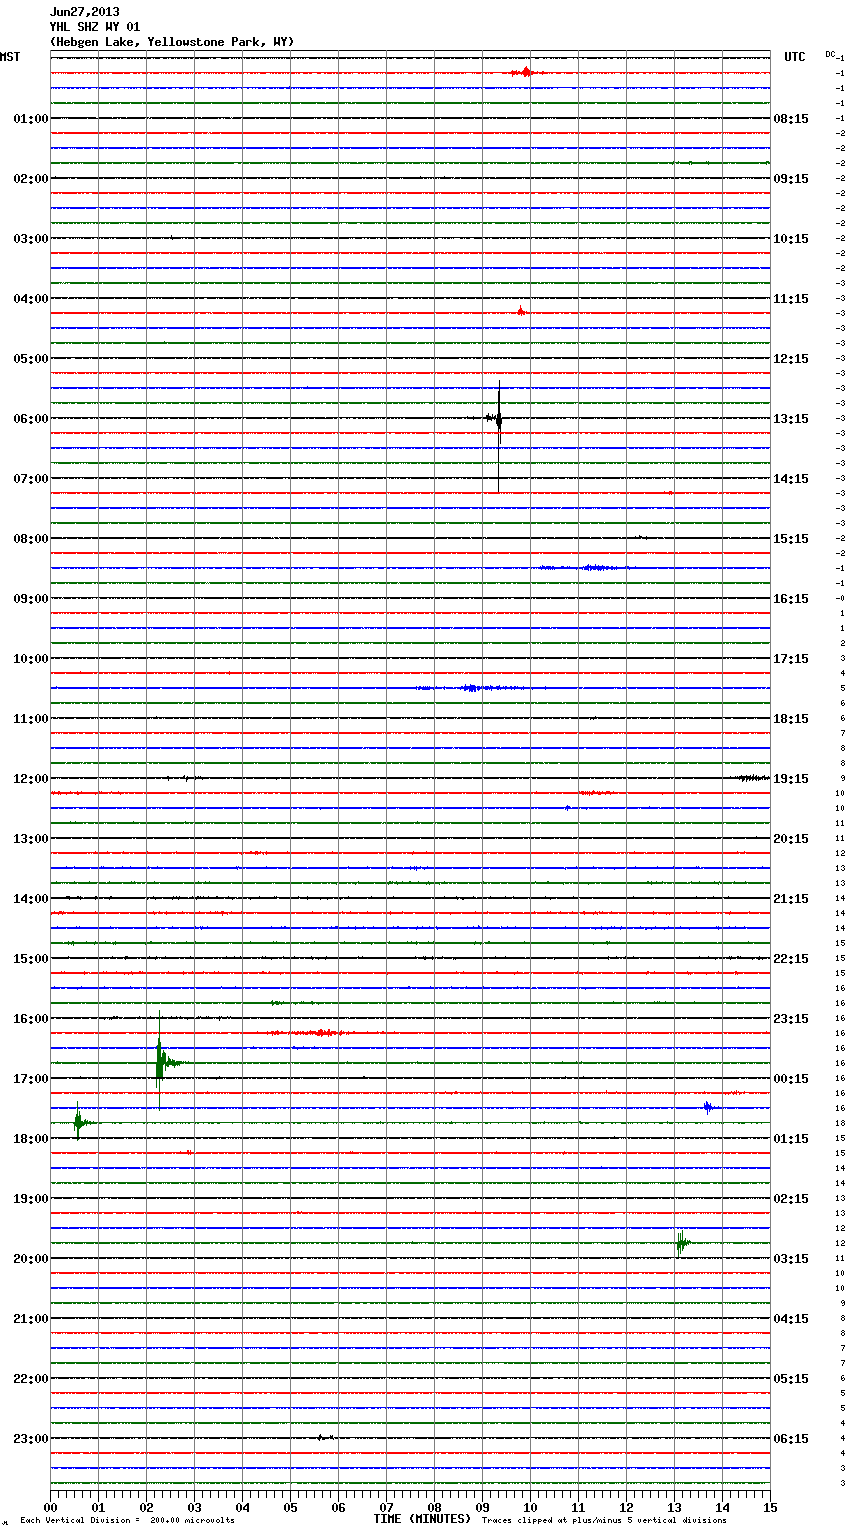850x1534 pixels.
Task: Click the 02:00 MST row label
Action: pos(31,179)
